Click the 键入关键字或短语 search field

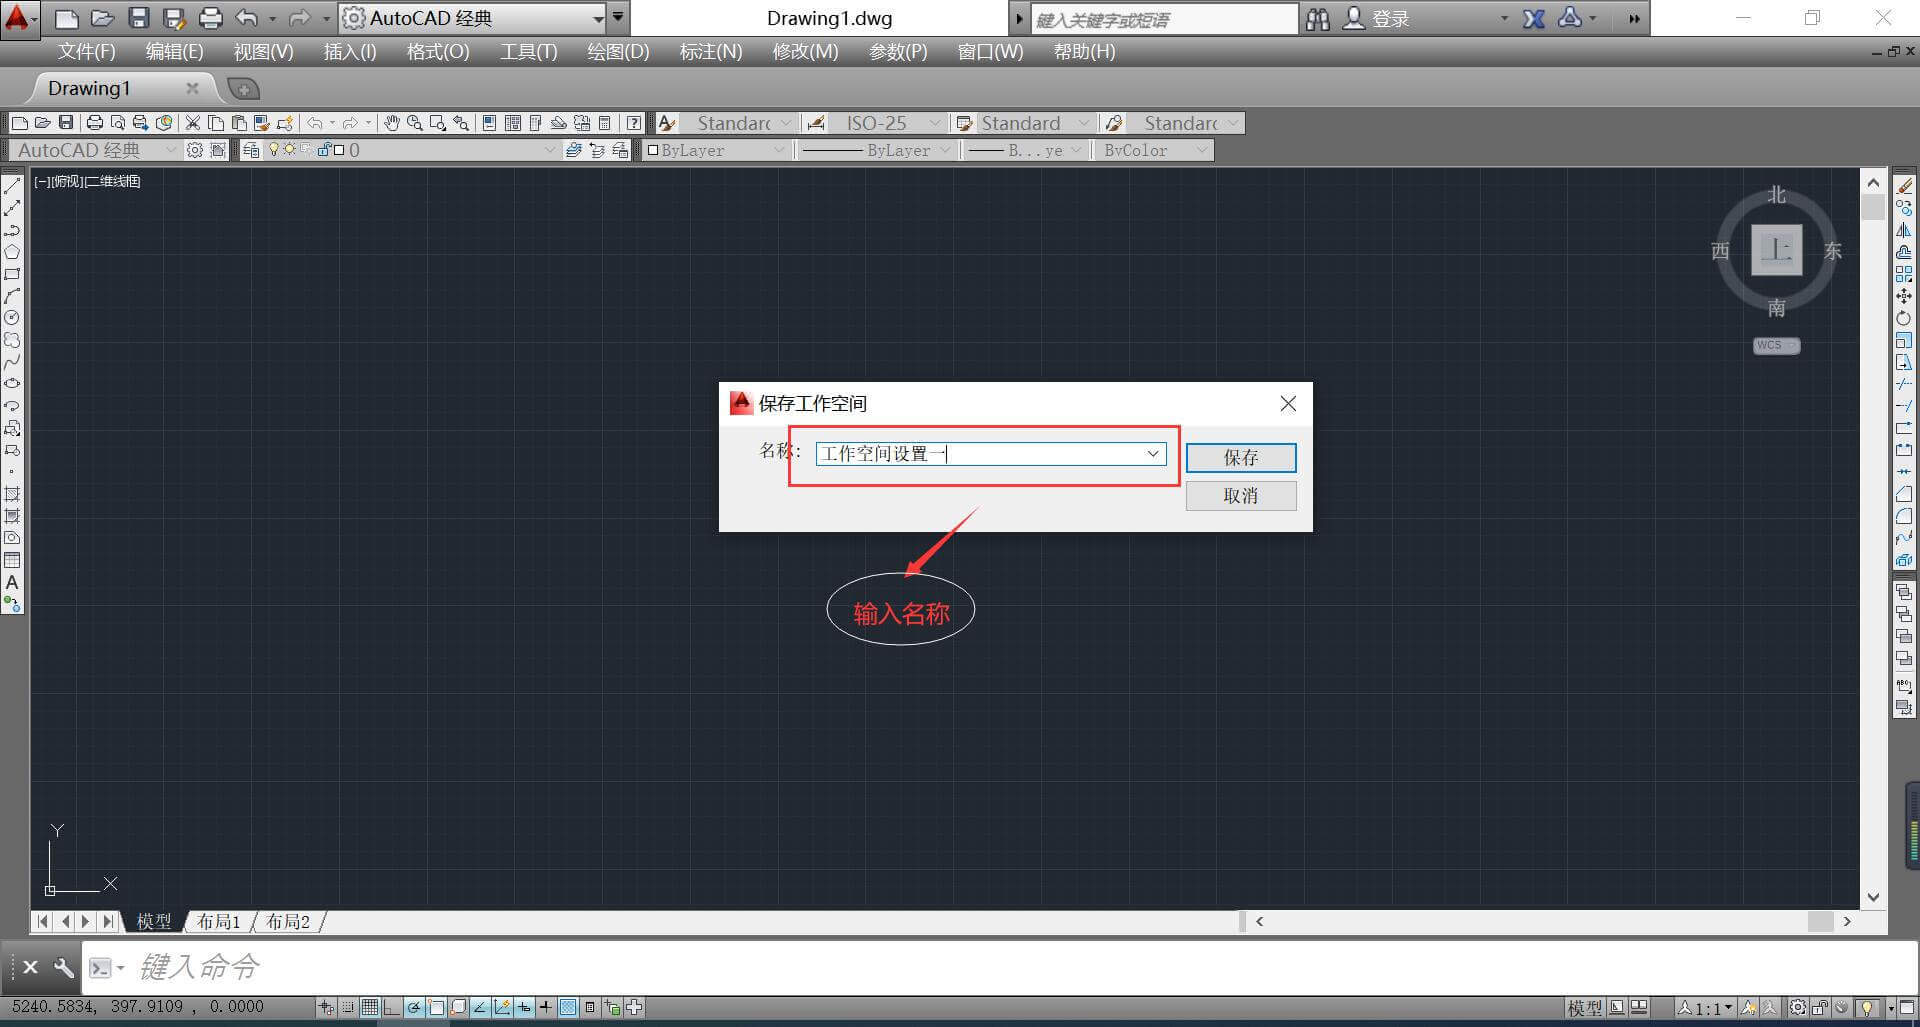click(x=1163, y=18)
